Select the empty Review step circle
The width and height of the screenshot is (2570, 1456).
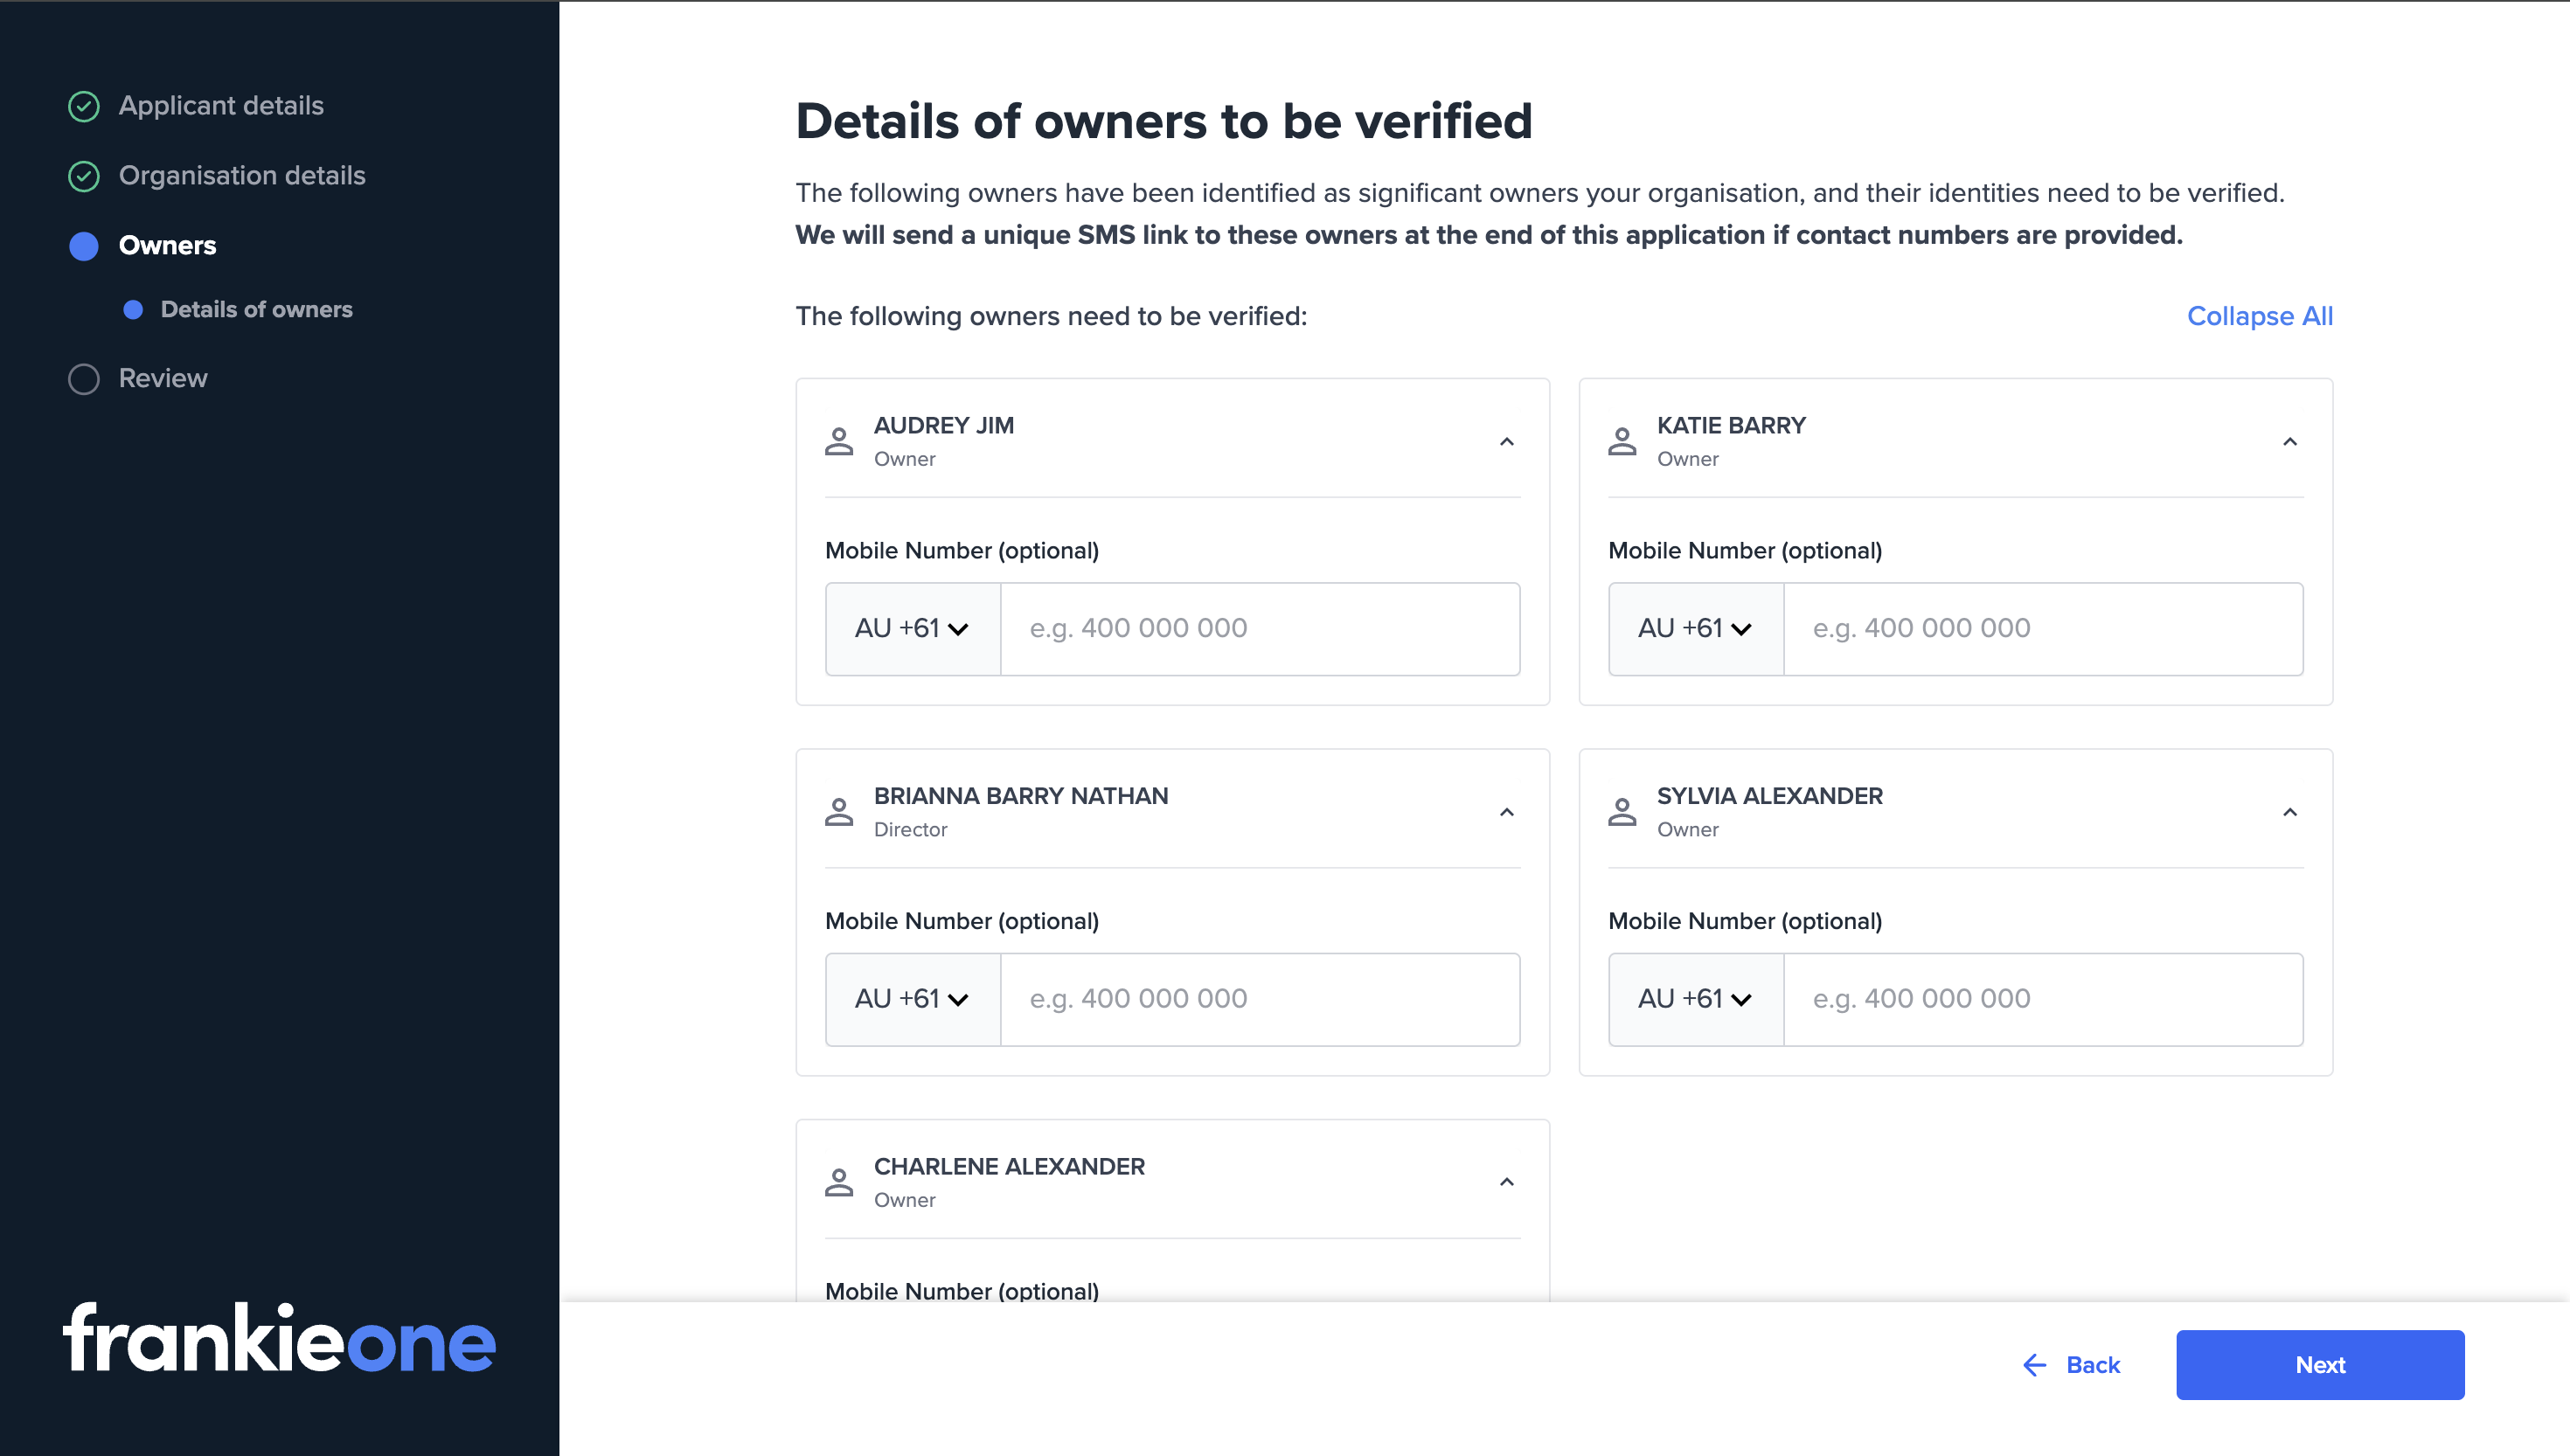pyautogui.click(x=84, y=378)
